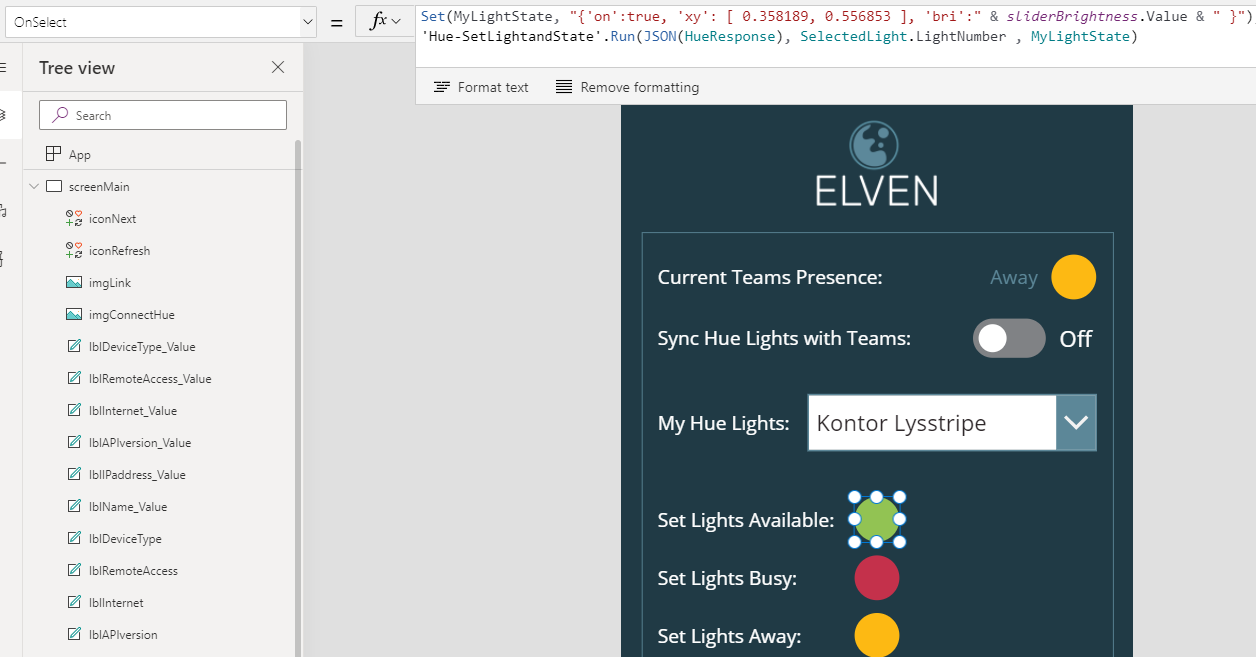Screen dimensions: 1256x657
Task: Click the green Set Lights Available circle
Action: [877, 519]
